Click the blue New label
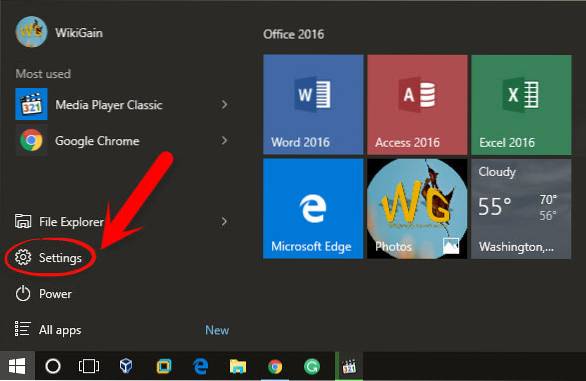Viewport: 586px width, 381px height. click(217, 330)
